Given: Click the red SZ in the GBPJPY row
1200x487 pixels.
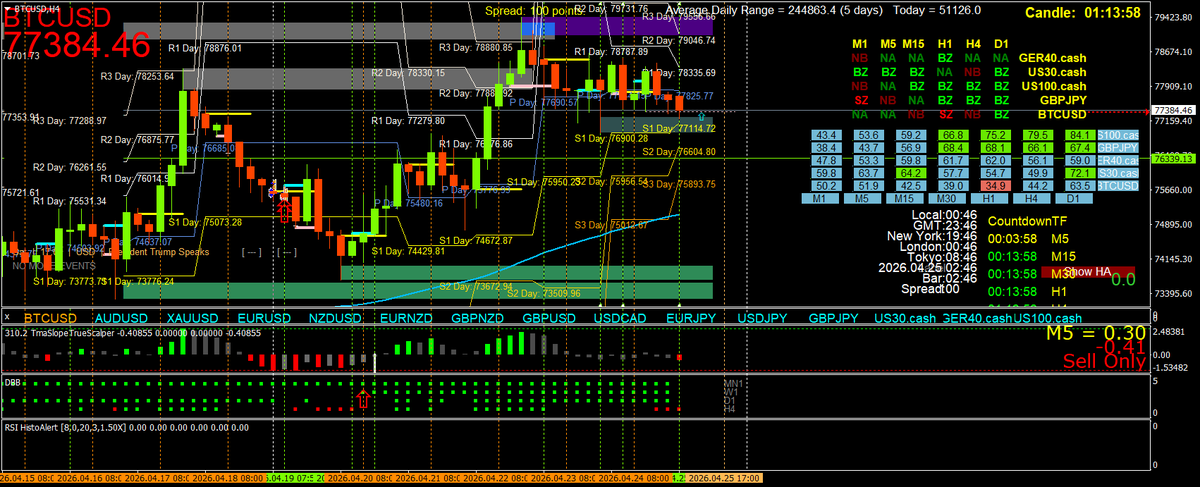Looking at the screenshot, I should pyautogui.click(x=859, y=100).
